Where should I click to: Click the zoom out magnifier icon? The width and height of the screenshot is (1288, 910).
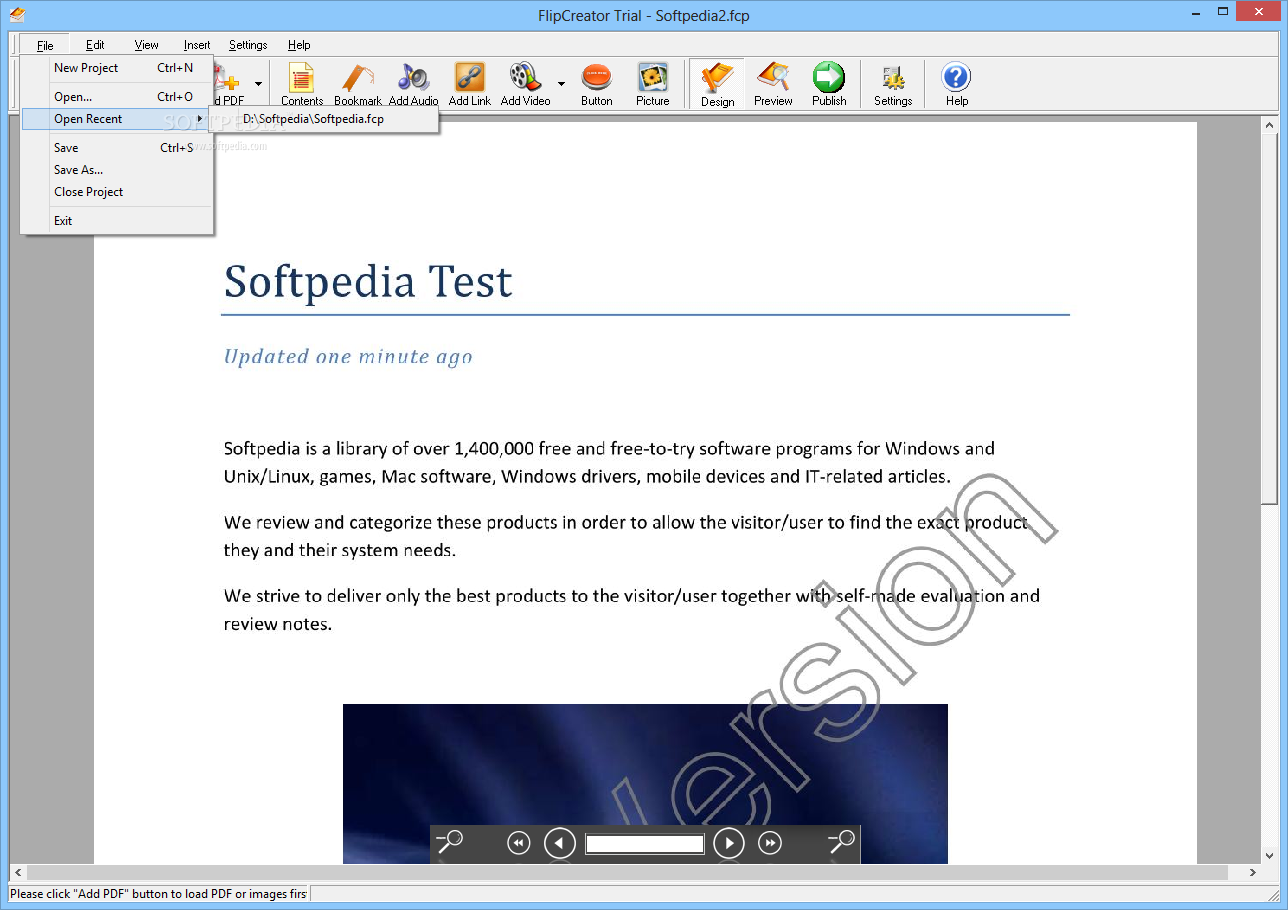coord(449,843)
